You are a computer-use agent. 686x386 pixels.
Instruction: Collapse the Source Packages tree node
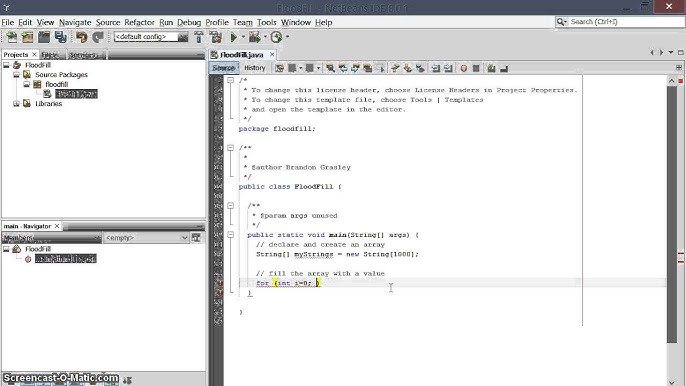16,75
